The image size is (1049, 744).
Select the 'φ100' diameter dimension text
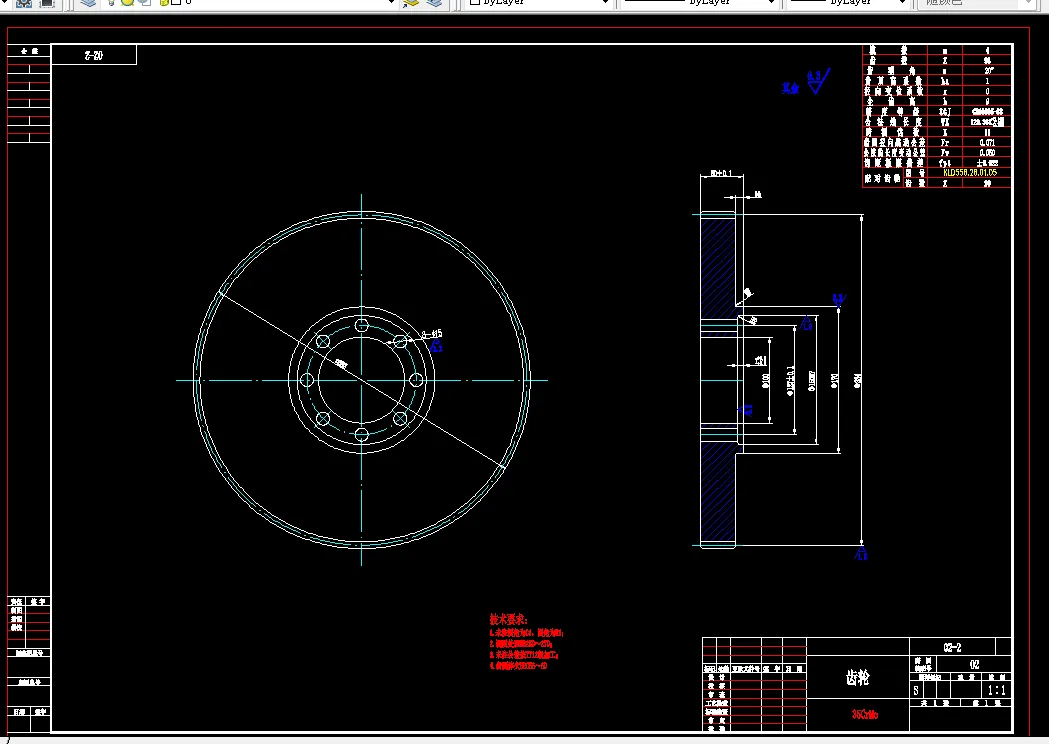[765, 381]
